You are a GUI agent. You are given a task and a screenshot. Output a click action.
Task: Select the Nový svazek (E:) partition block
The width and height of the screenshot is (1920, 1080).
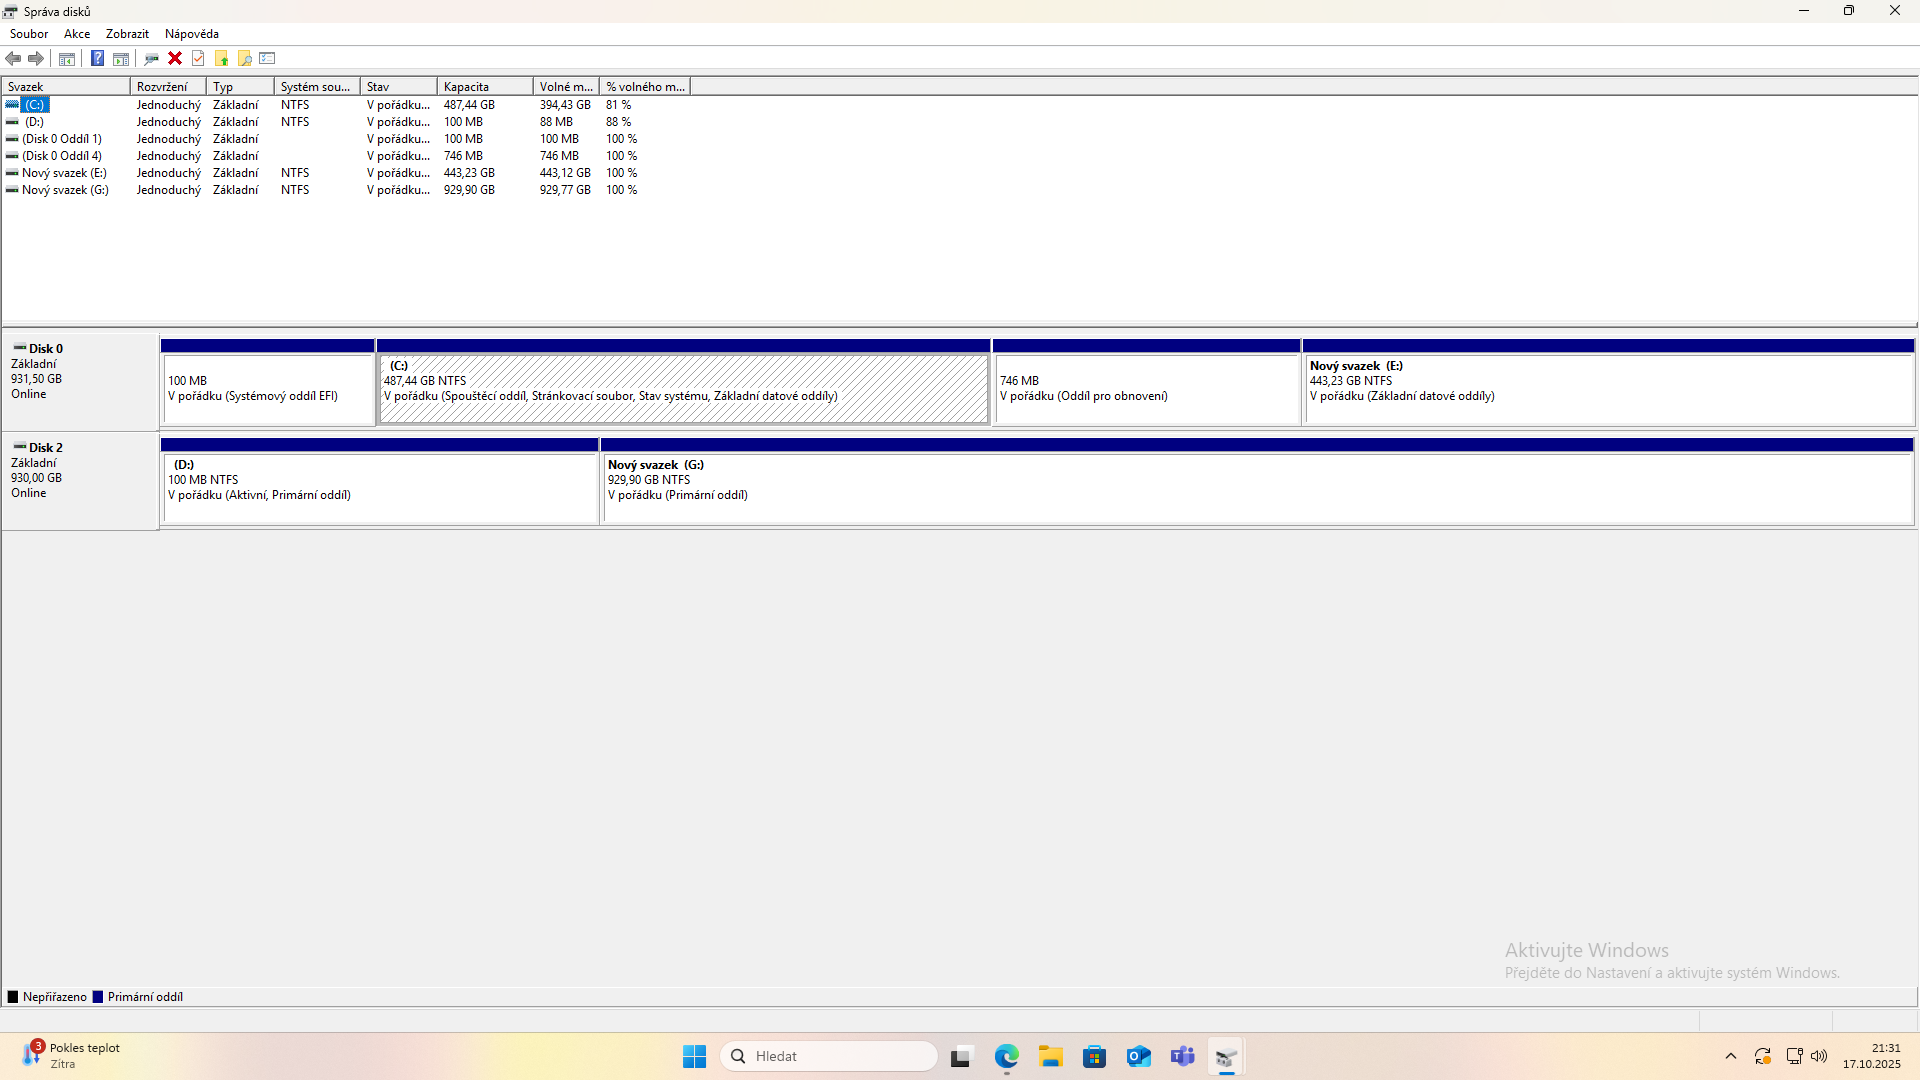point(1608,388)
